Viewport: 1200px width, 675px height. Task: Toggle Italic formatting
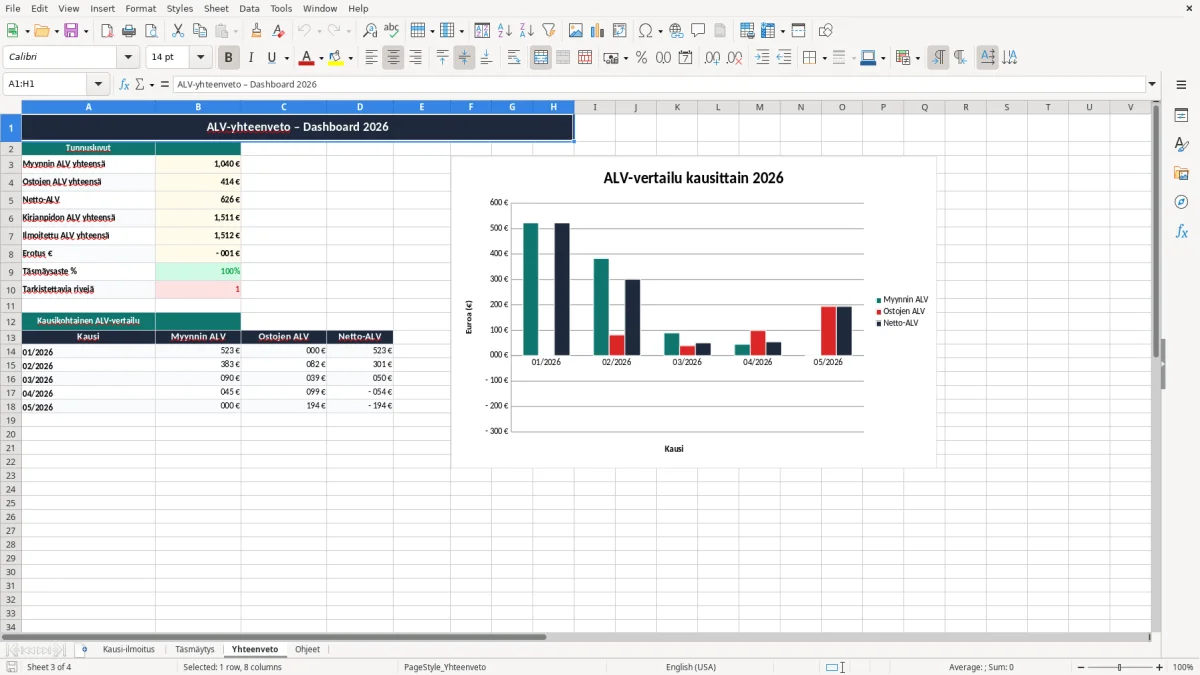(251, 58)
